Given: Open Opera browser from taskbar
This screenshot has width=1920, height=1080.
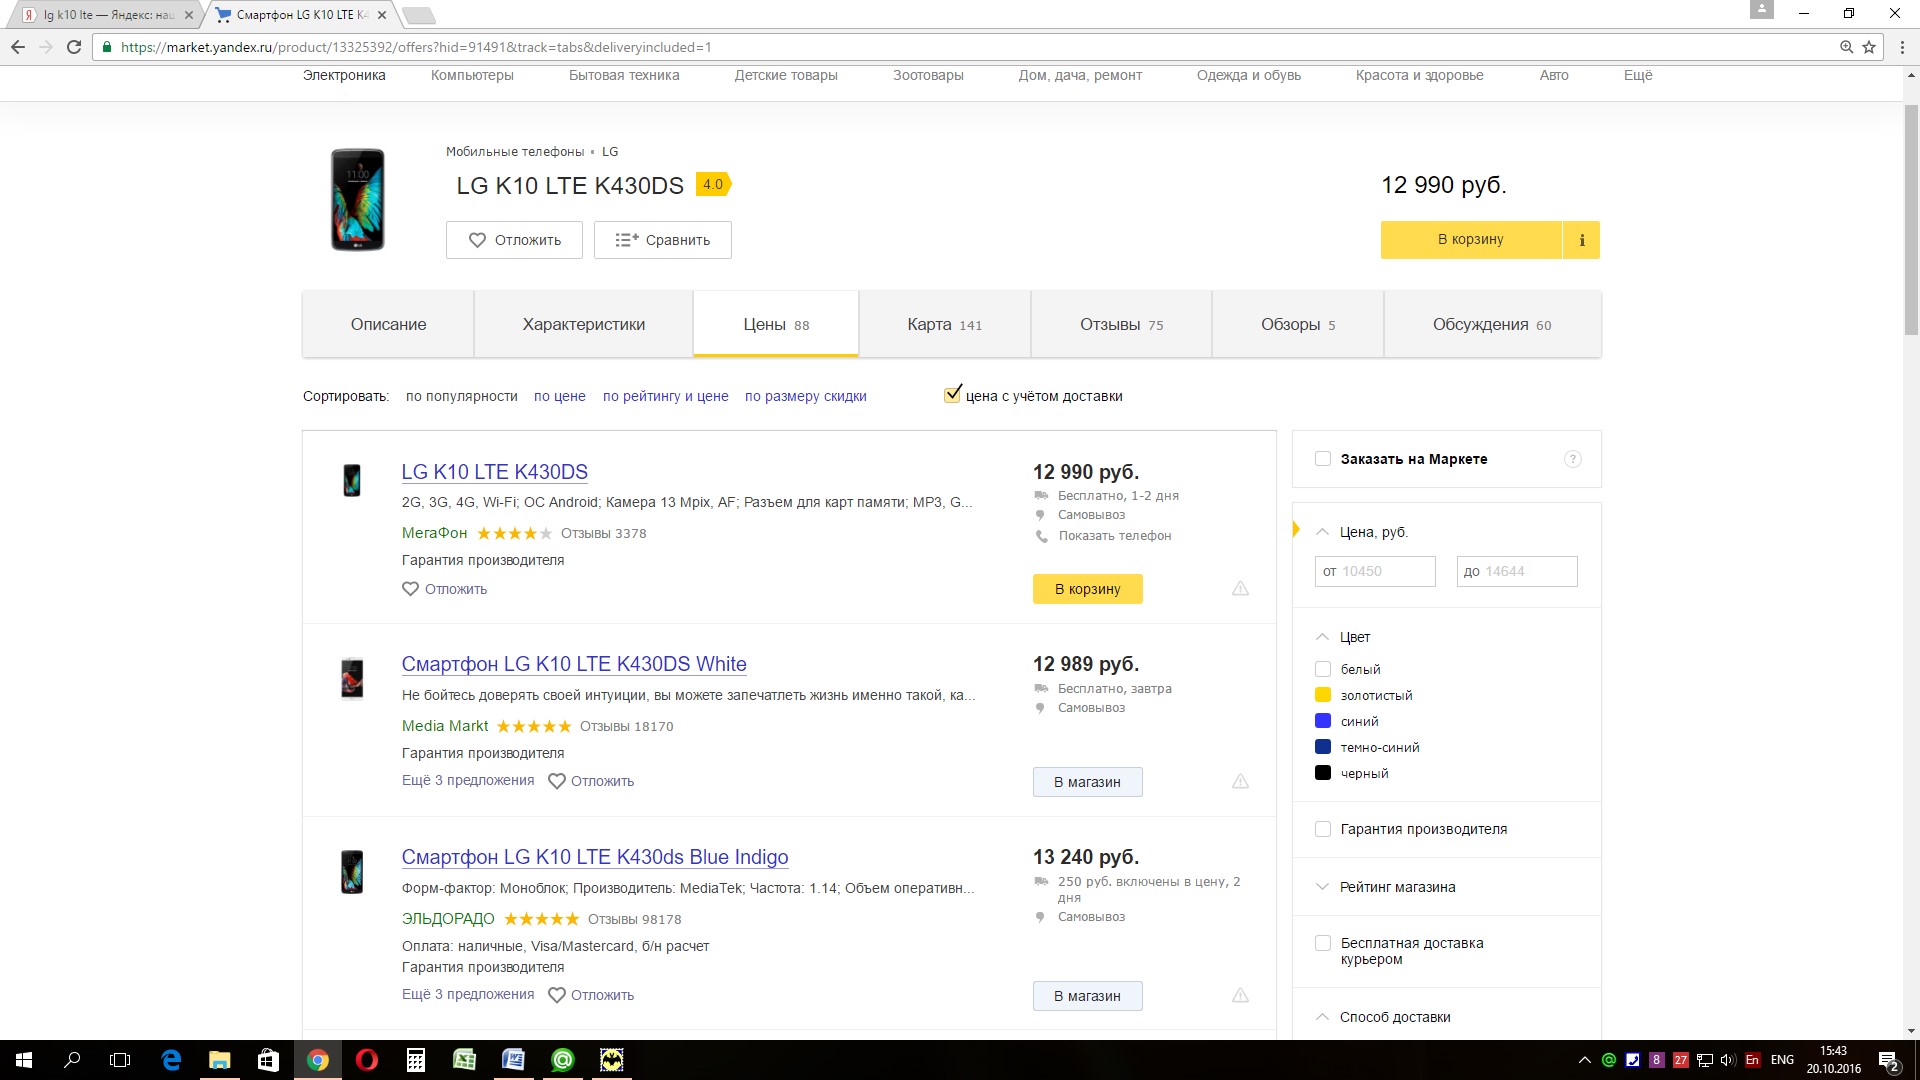Looking at the screenshot, I should pyautogui.click(x=367, y=1060).
